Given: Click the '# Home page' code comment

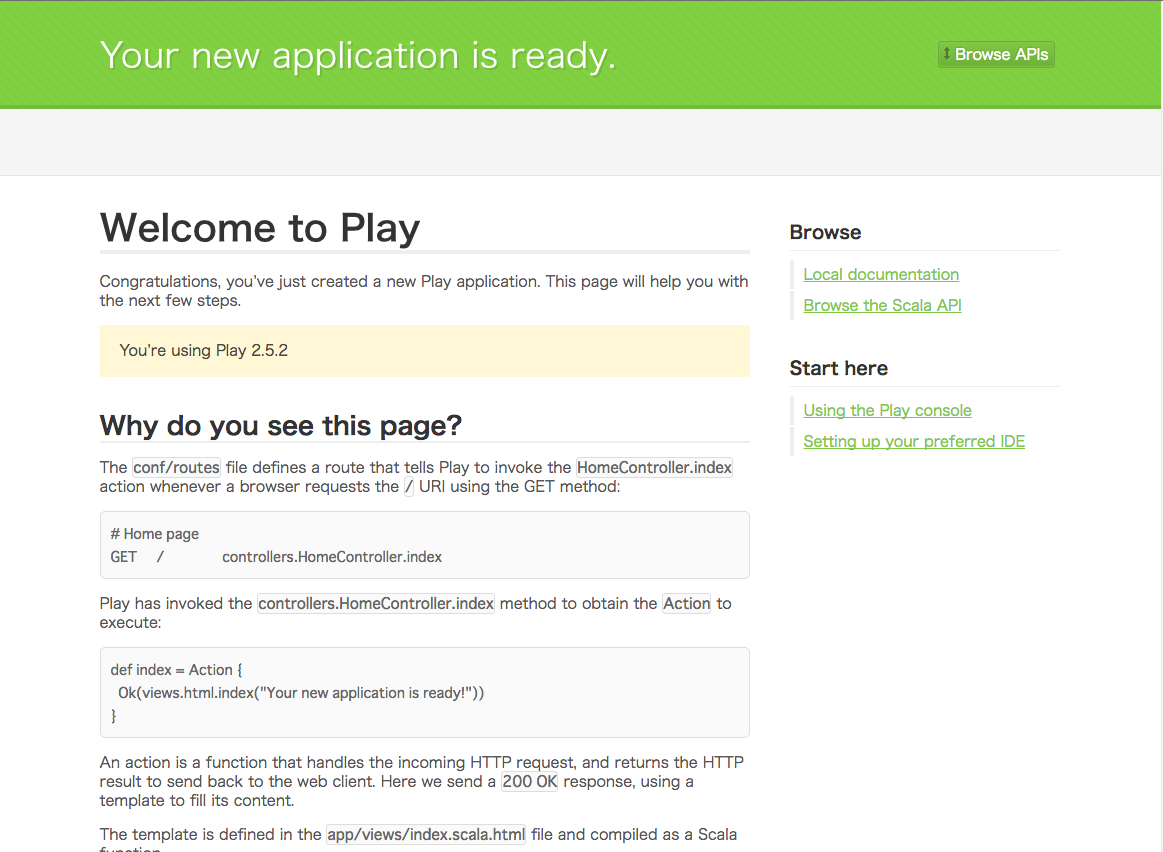Looking at the screenshot, I should click(154, 534).
